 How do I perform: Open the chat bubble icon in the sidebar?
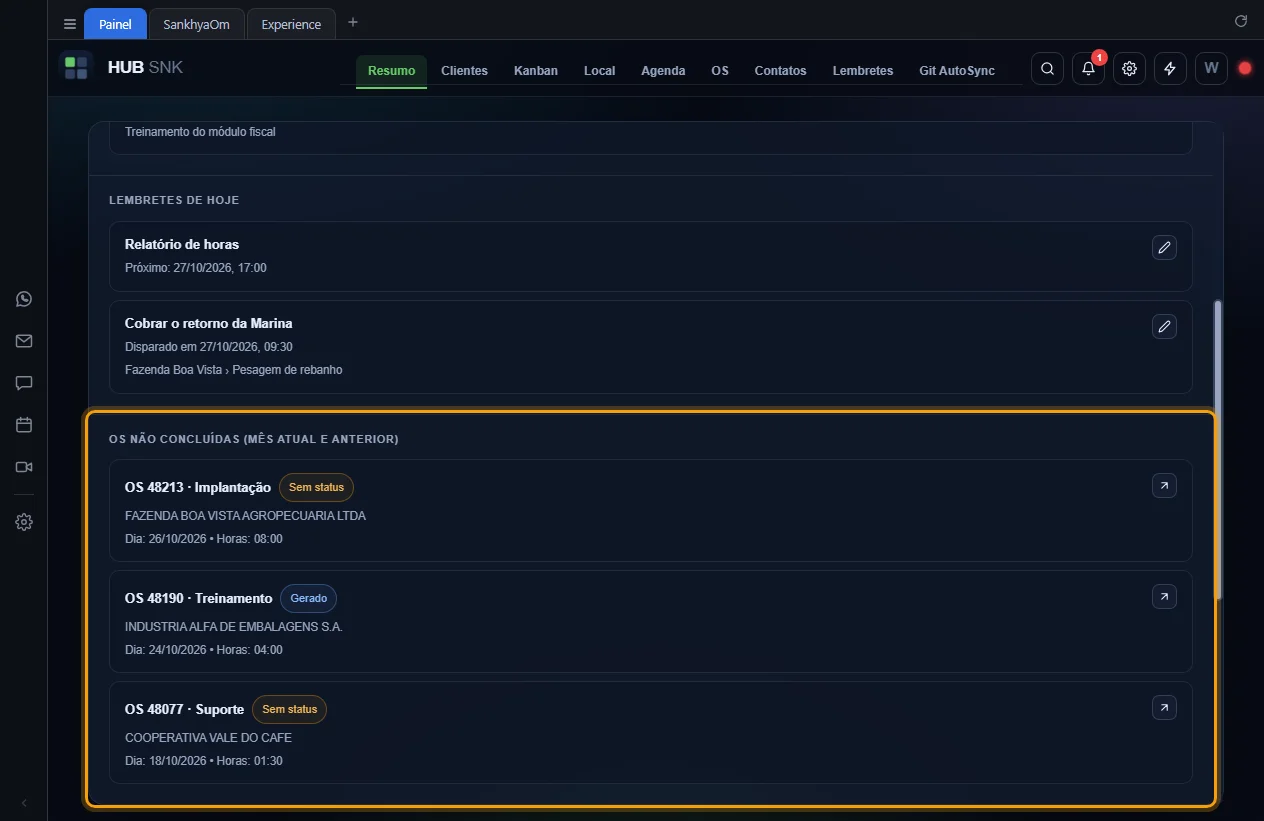tap(24, 383)
